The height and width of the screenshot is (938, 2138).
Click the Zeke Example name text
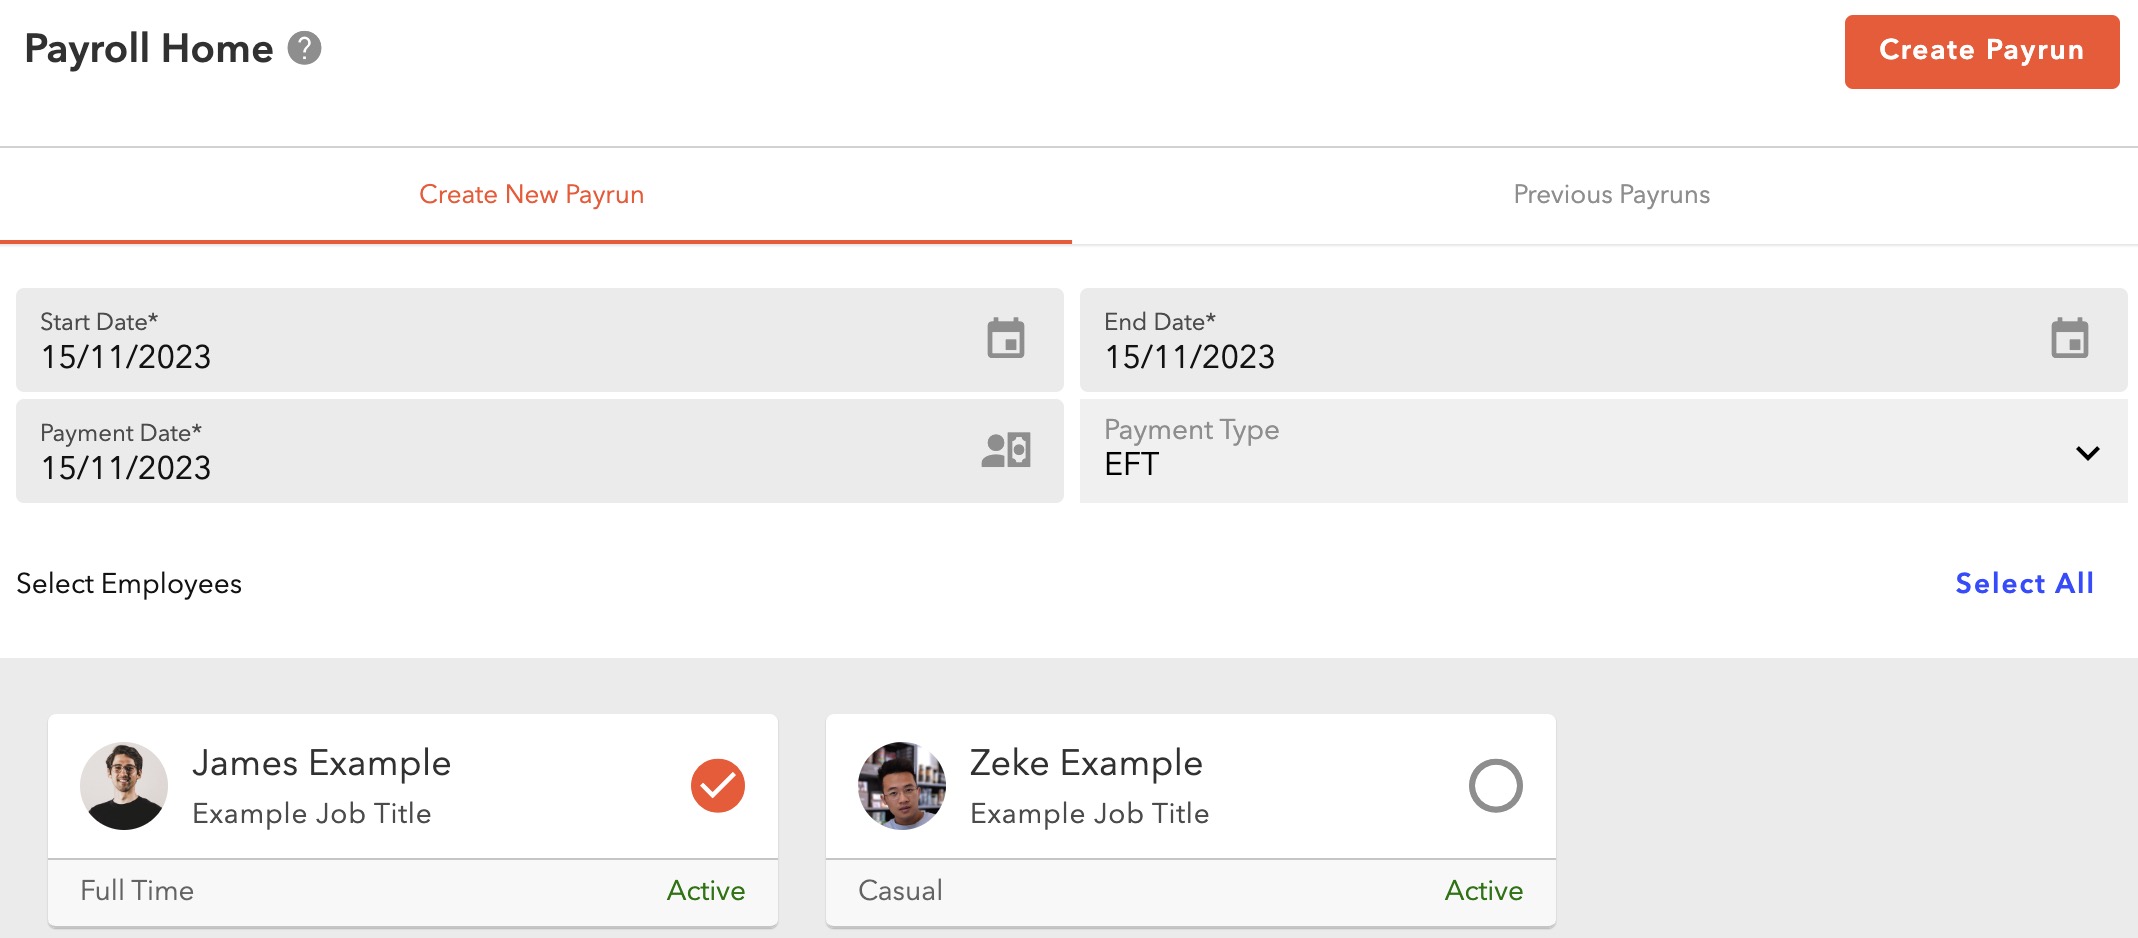(1086, 763)
